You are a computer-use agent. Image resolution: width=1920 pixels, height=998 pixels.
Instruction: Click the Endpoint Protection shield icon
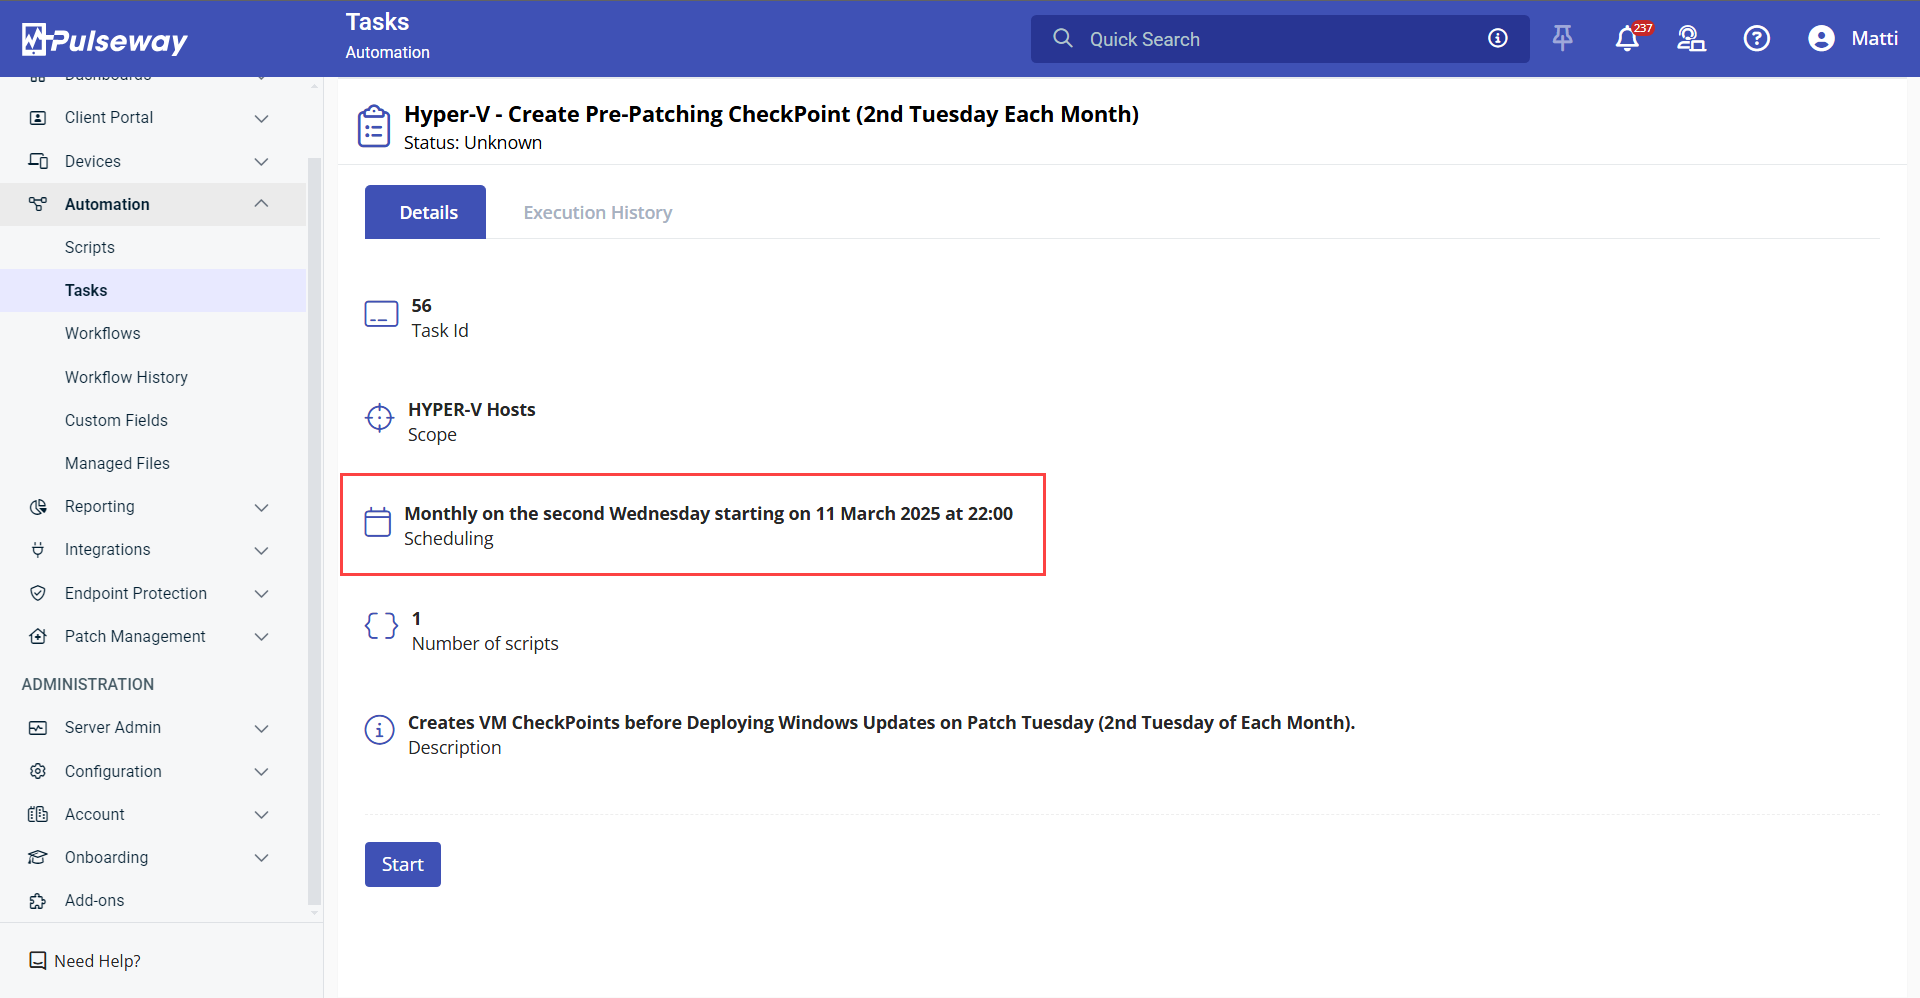pos(38,593)
